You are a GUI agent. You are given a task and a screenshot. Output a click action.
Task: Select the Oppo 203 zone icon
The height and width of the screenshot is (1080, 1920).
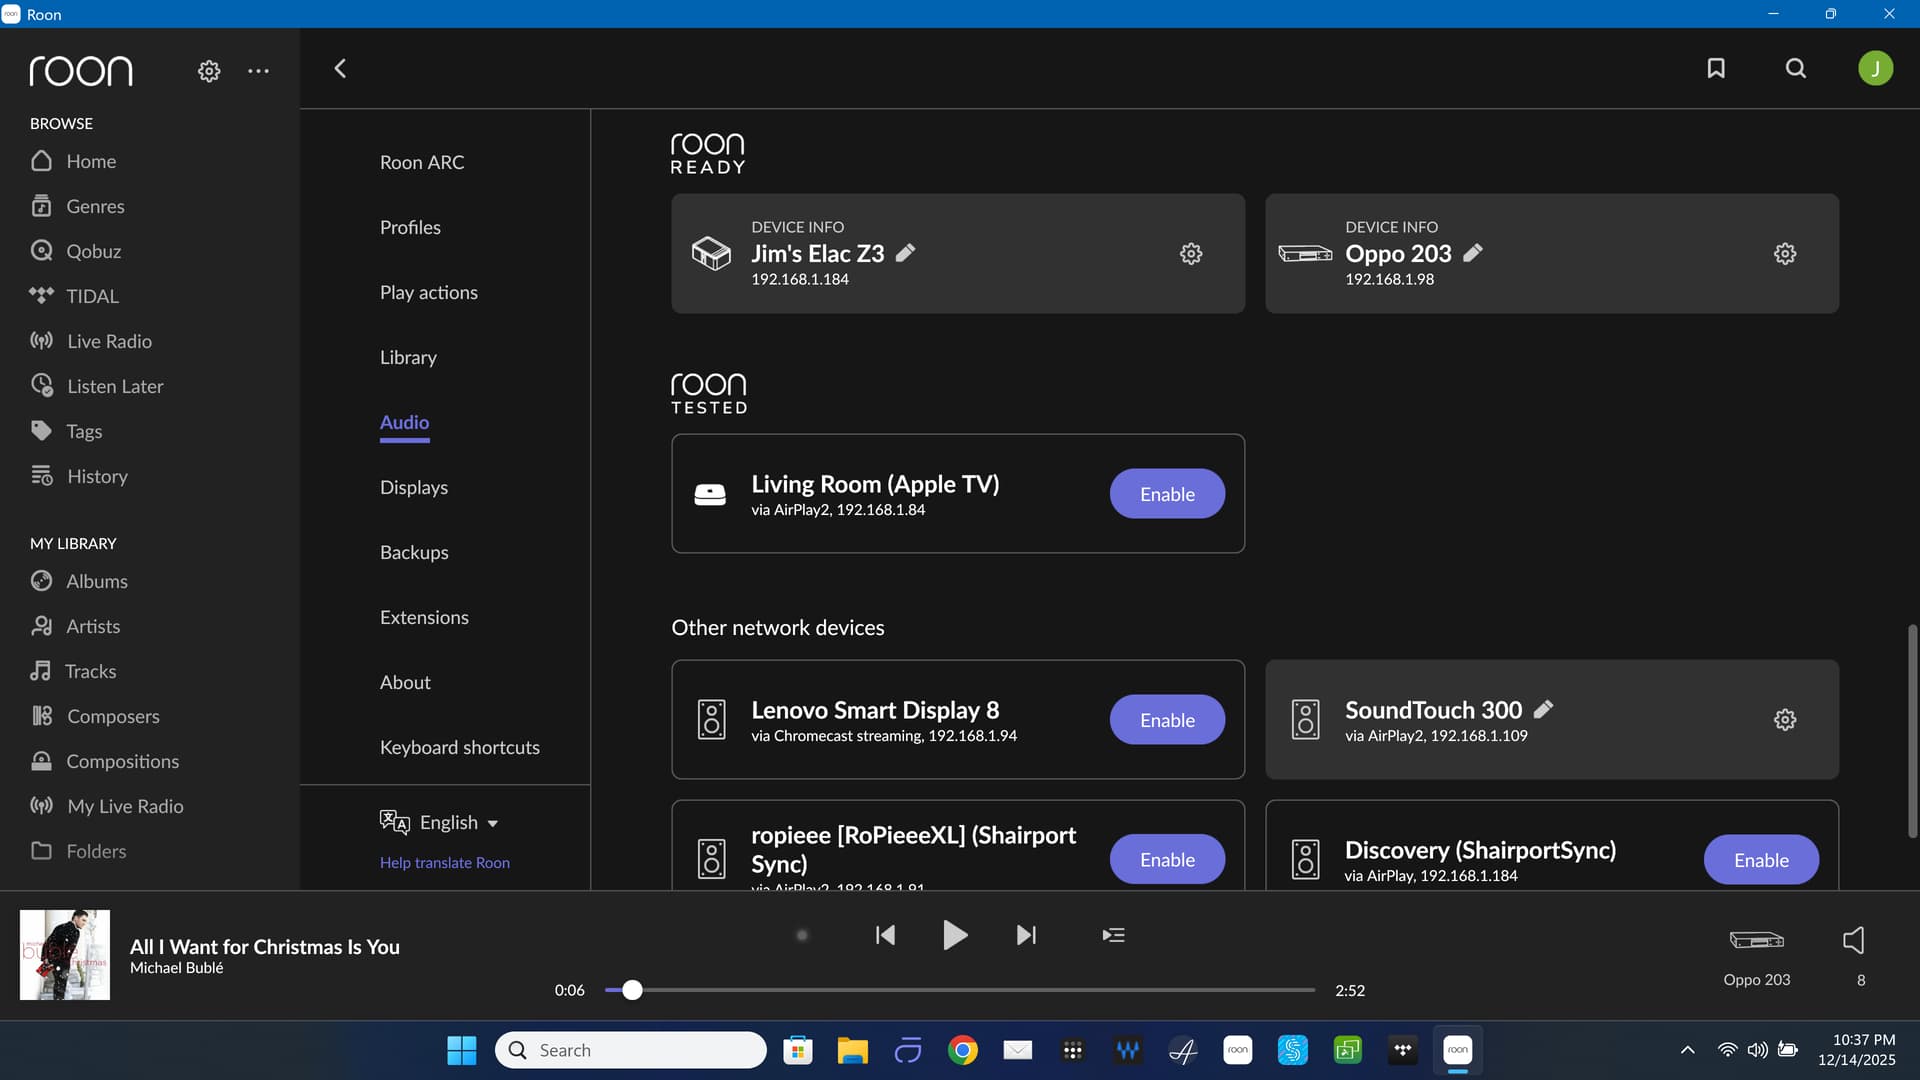point(1756,940)
